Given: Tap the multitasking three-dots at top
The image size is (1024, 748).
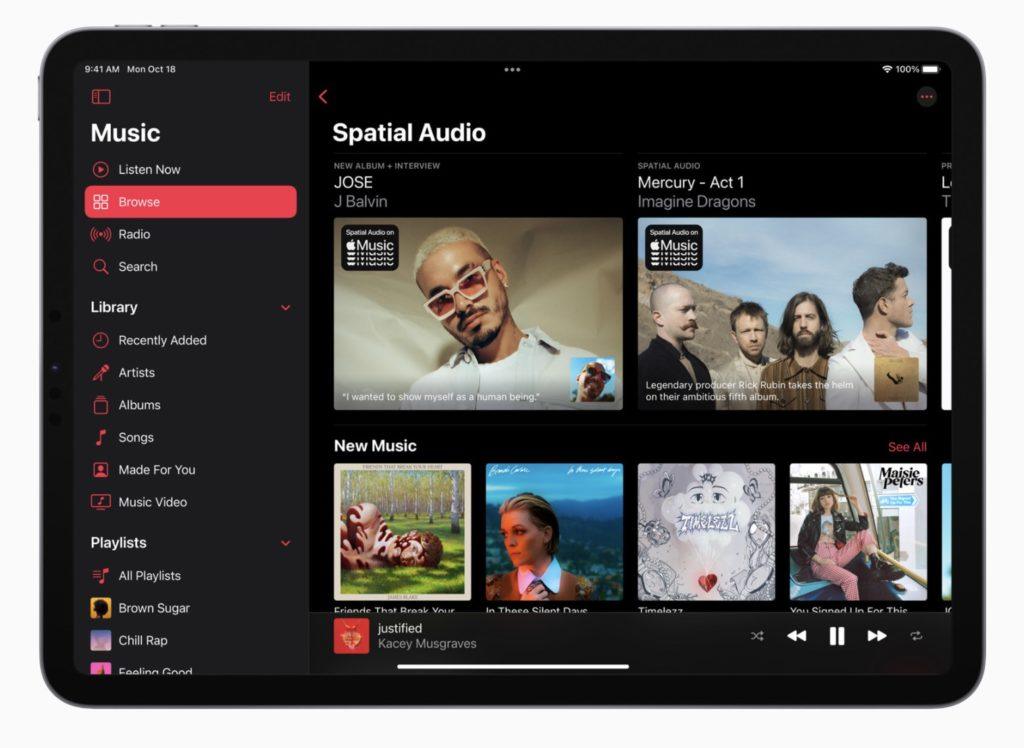Looking at the screenshot, I should [x=512, y=69].
